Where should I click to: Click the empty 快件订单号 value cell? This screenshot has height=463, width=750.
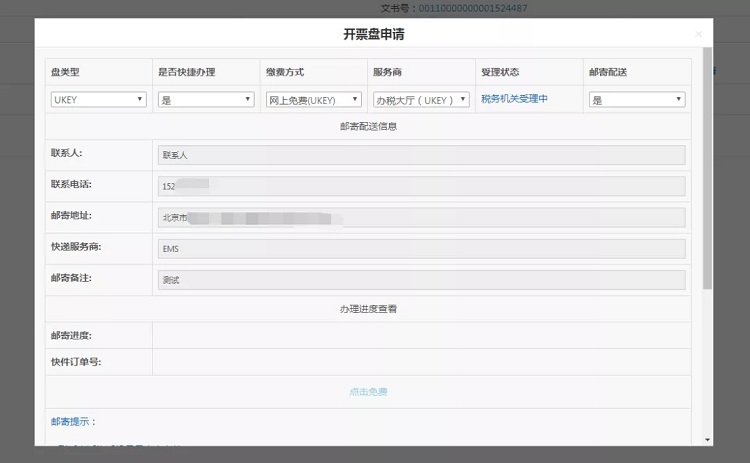pos(421,362)
